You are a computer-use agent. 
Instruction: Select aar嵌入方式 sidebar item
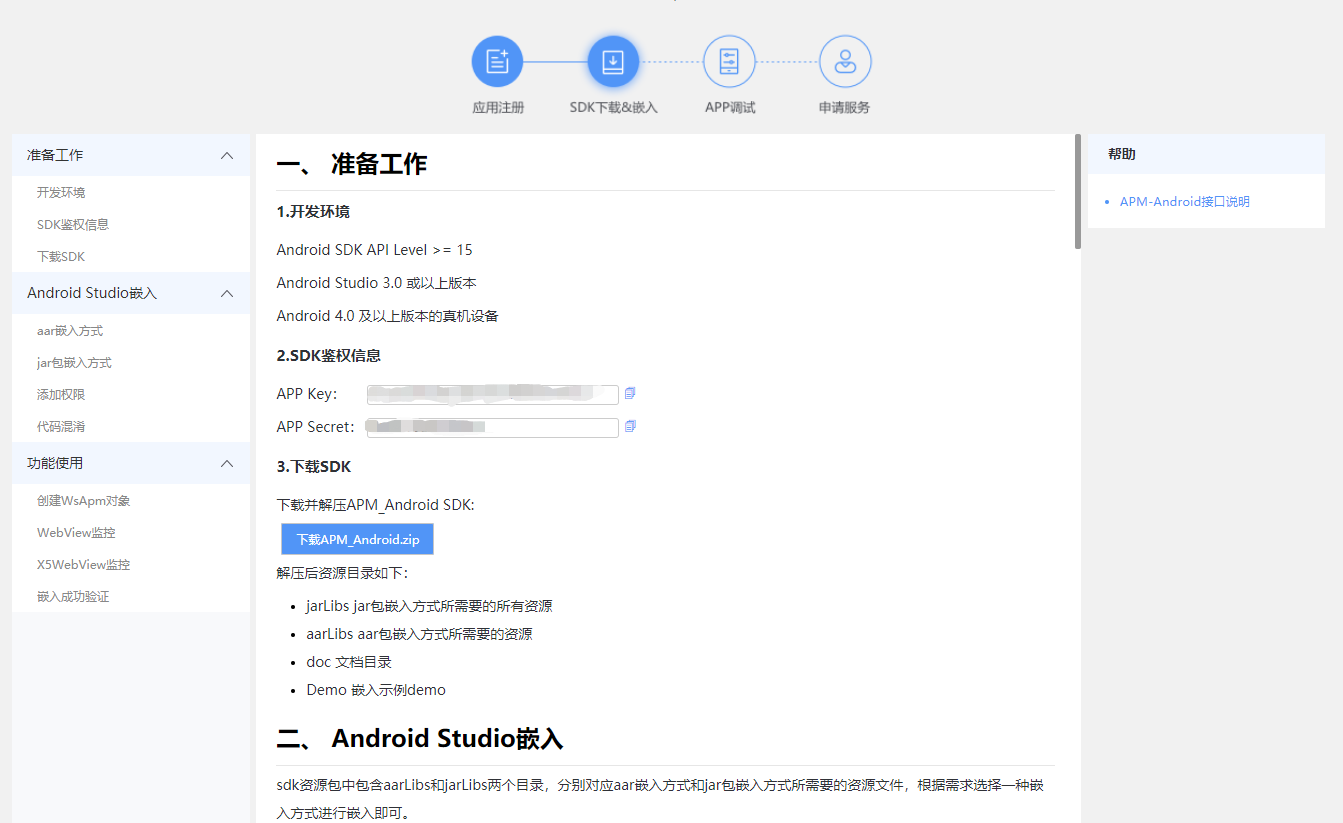coord(70,330)
